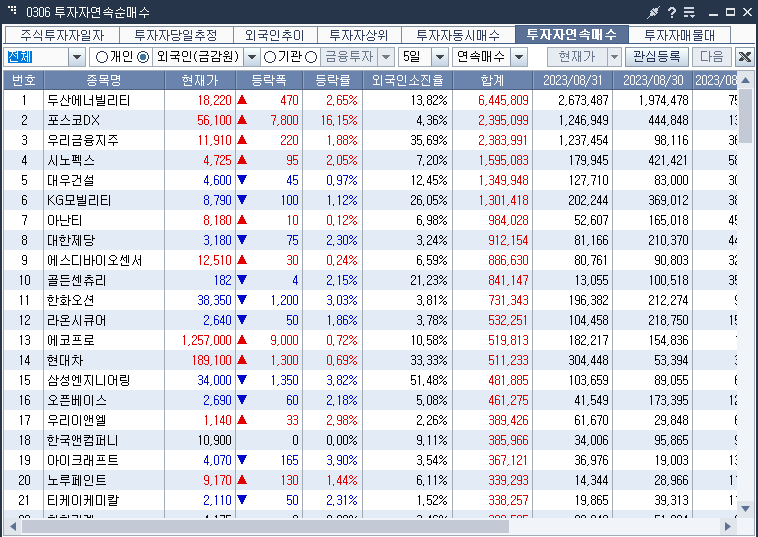Click 두산에너빌리티 total 6,445,809
Viewport: 758px width, 537px height.
[x=503, y=101]
